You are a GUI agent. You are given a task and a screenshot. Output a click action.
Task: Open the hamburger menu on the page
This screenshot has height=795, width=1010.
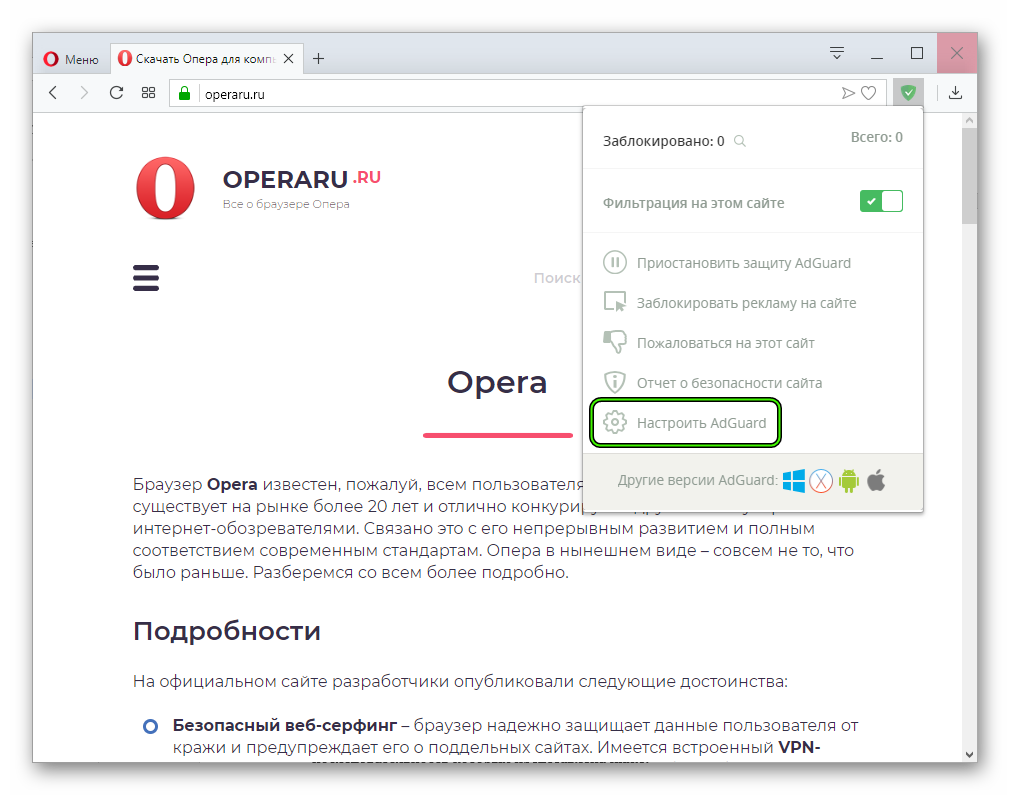coord(146,278)
